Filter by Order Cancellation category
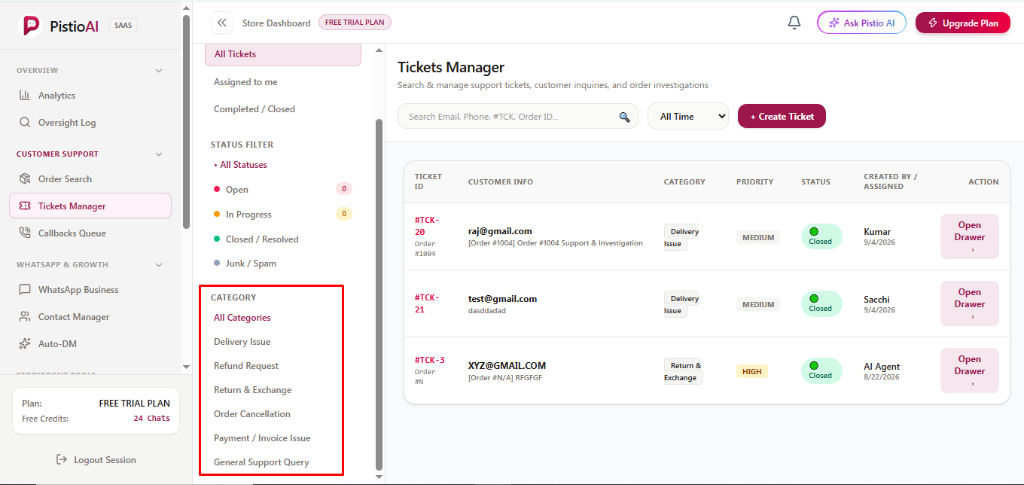The width and height of the screenshot is (1024, 485). point(252,414)
